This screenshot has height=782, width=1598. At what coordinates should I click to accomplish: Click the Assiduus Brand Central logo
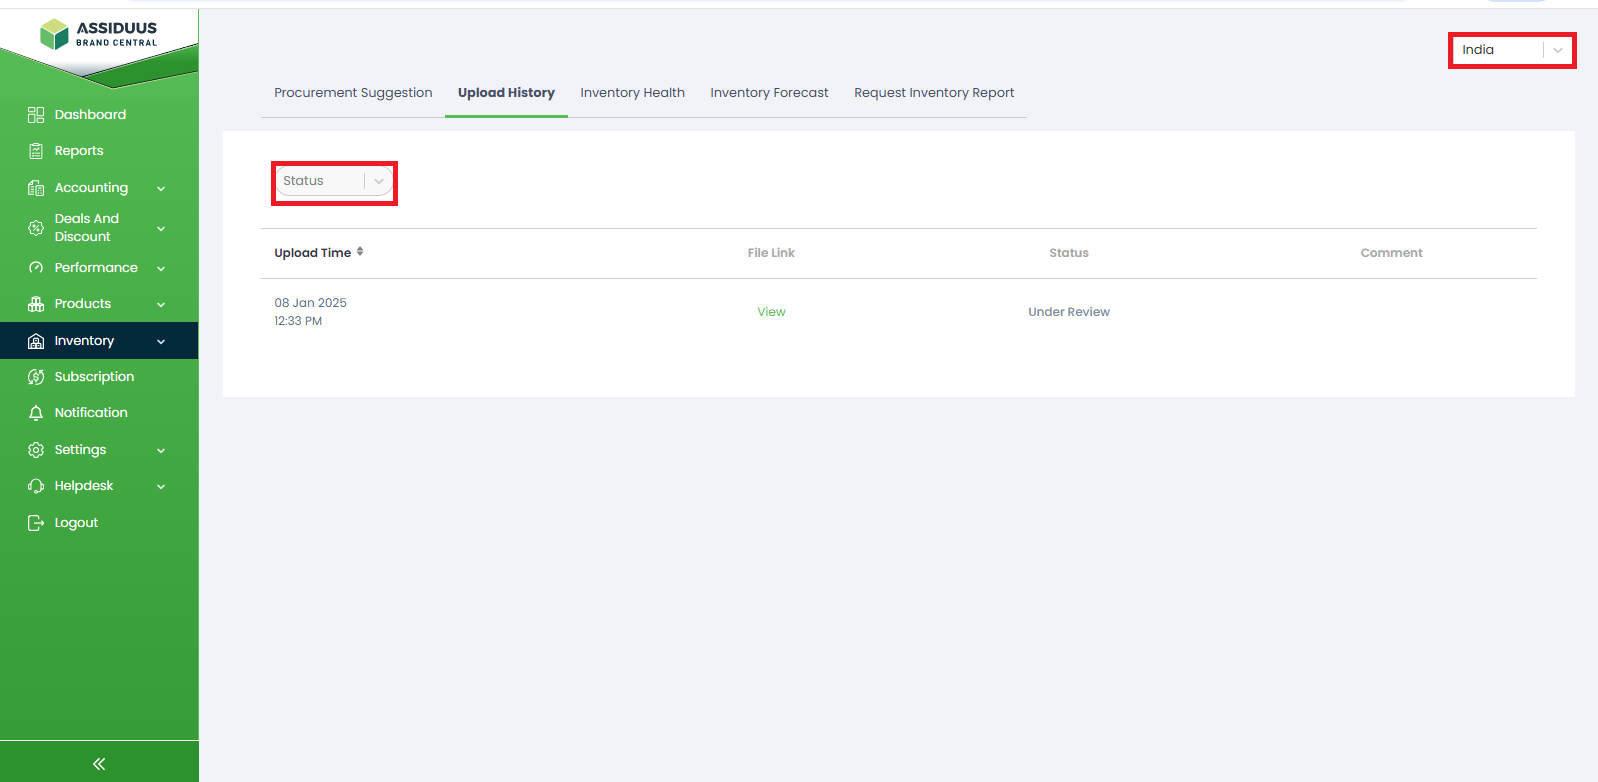(99, 34)
